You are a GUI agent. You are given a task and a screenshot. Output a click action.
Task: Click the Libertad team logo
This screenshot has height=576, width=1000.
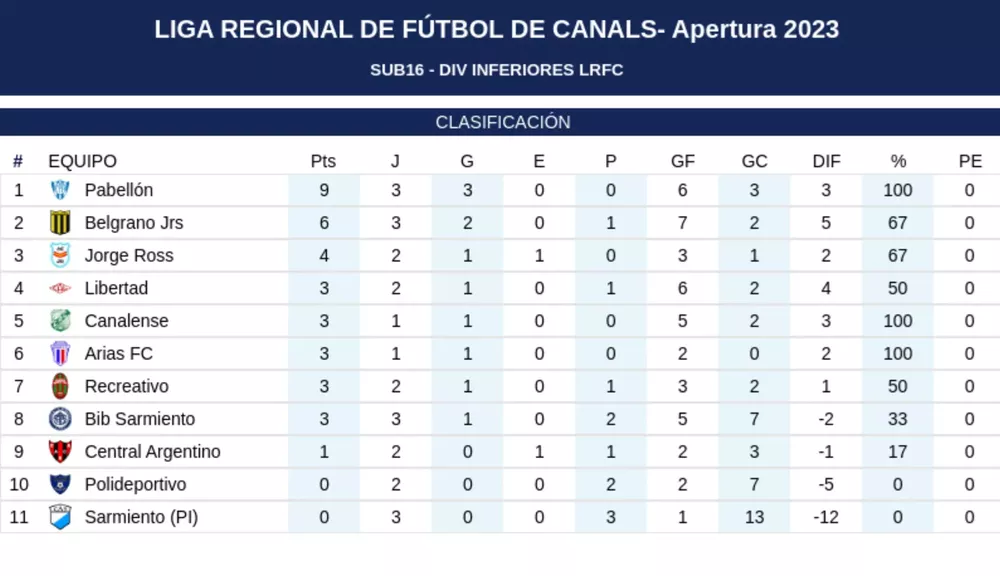(60, 288)
